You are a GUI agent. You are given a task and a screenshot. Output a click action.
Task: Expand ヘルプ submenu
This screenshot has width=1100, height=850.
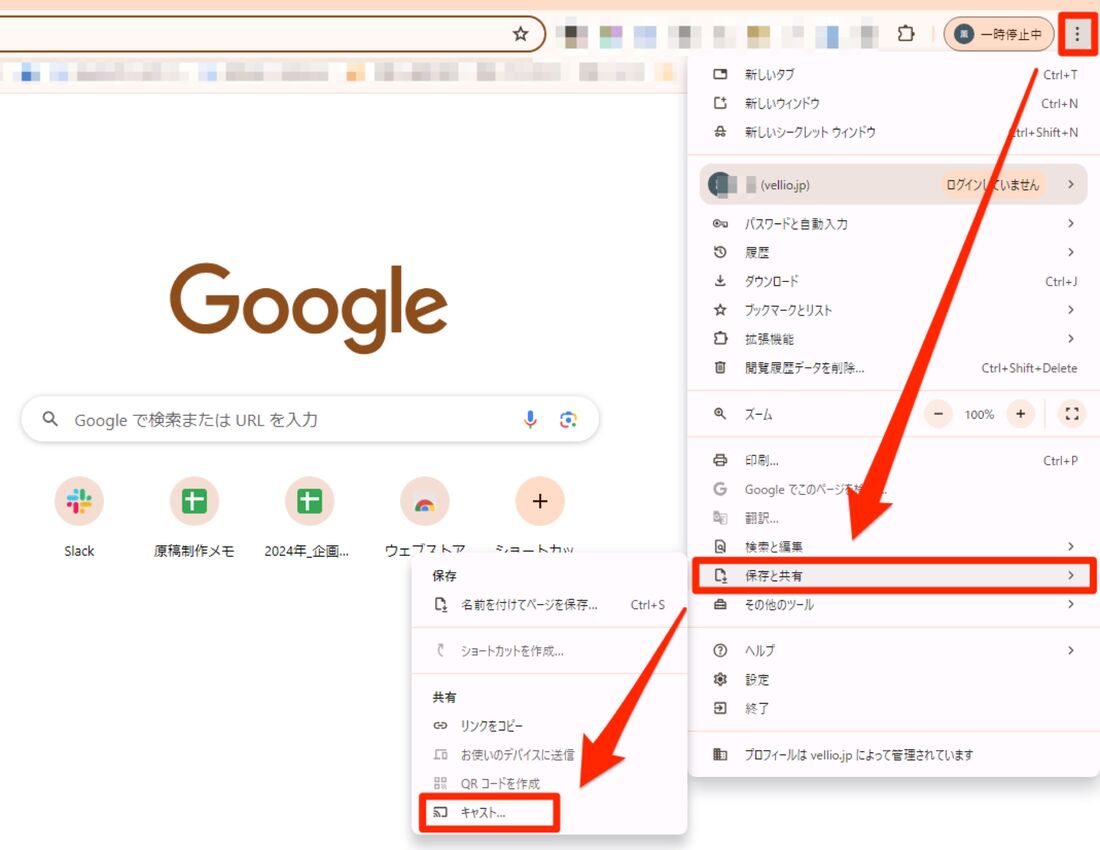(x=893, y=651)
